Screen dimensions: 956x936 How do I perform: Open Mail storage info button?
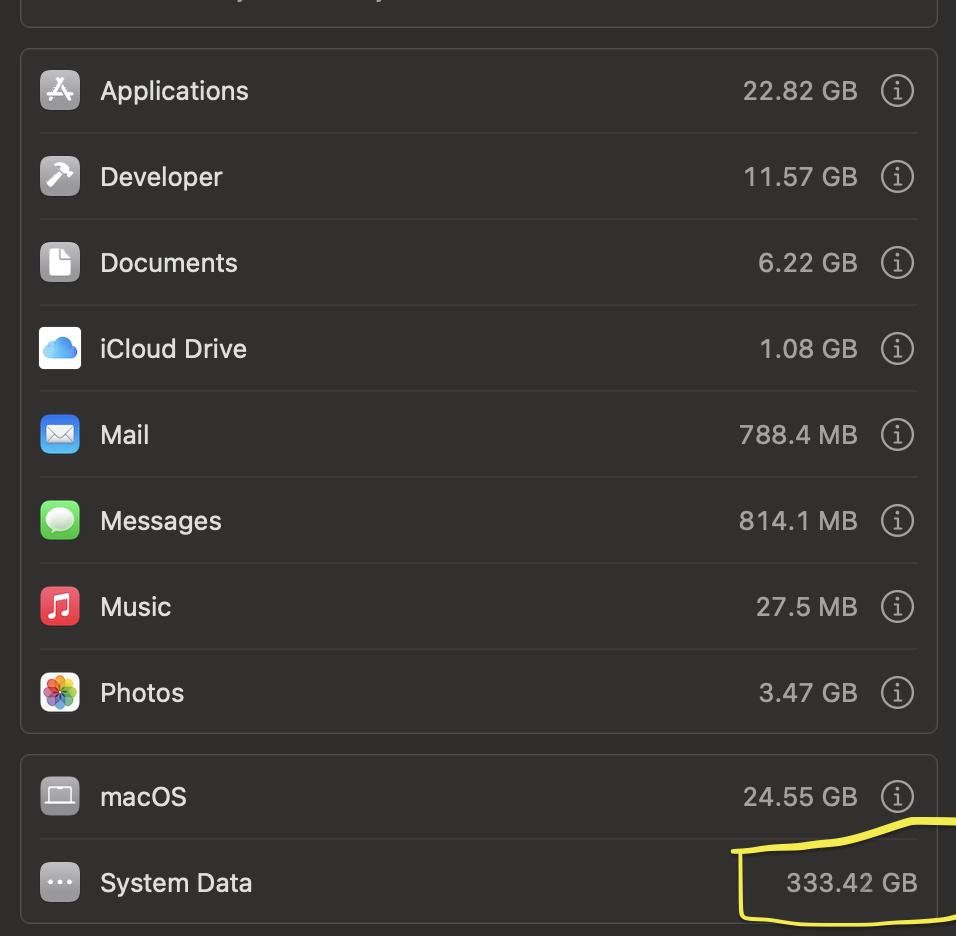[897, 435]
